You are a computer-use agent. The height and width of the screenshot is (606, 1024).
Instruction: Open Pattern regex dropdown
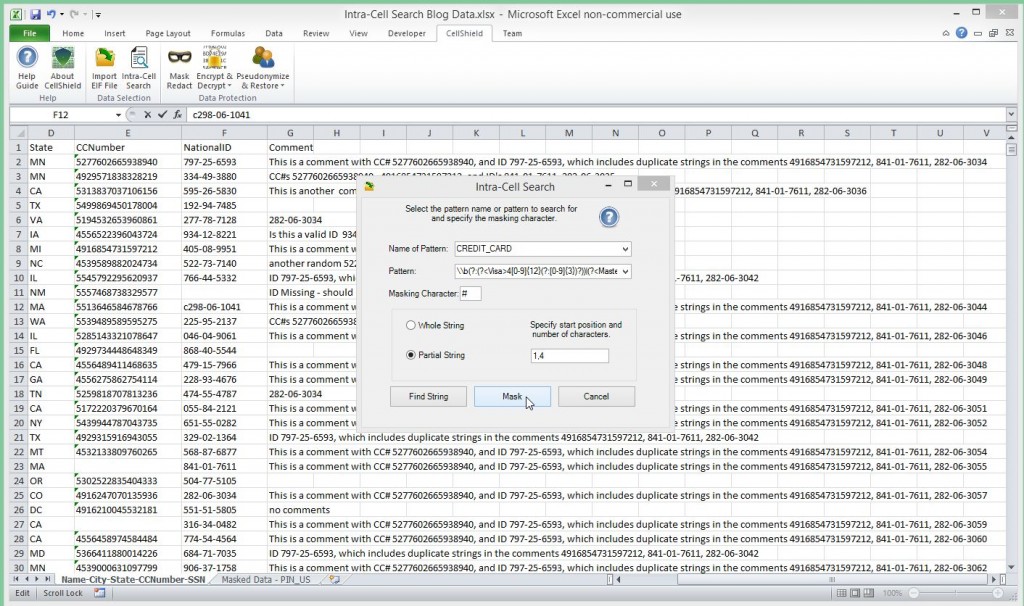click(x=625, y=271)
